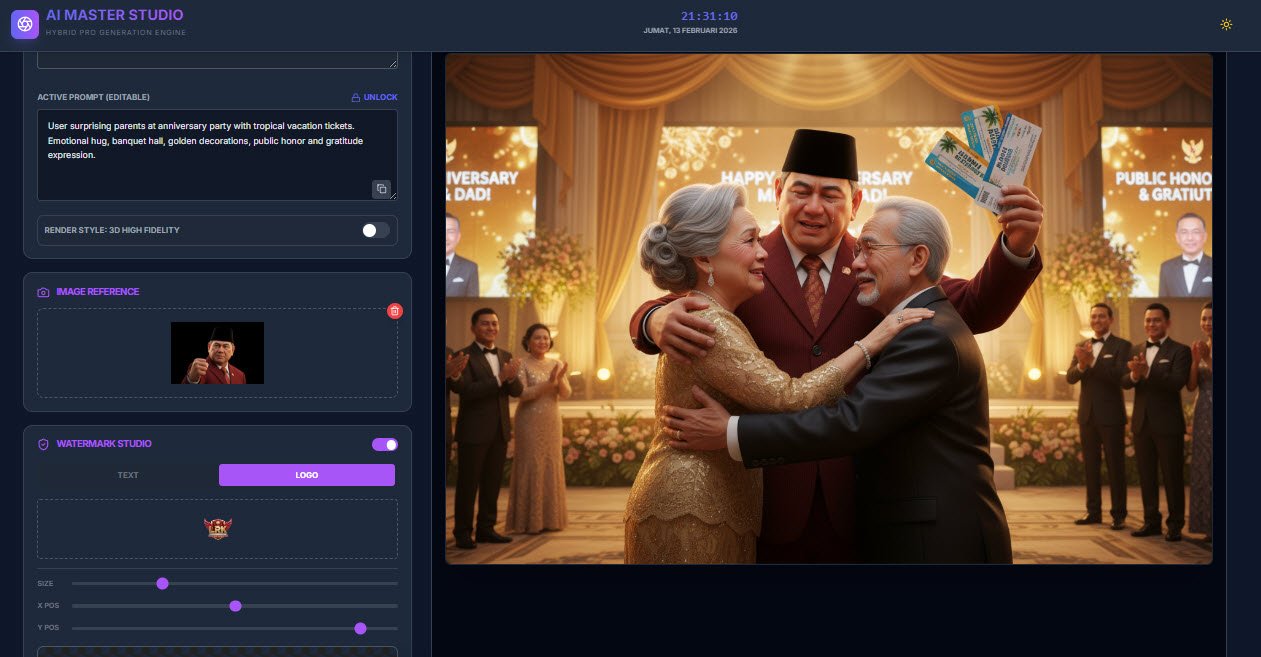
Task: Click the uploaded watermark logo thumbnail
Action: (x=217, y=529)
